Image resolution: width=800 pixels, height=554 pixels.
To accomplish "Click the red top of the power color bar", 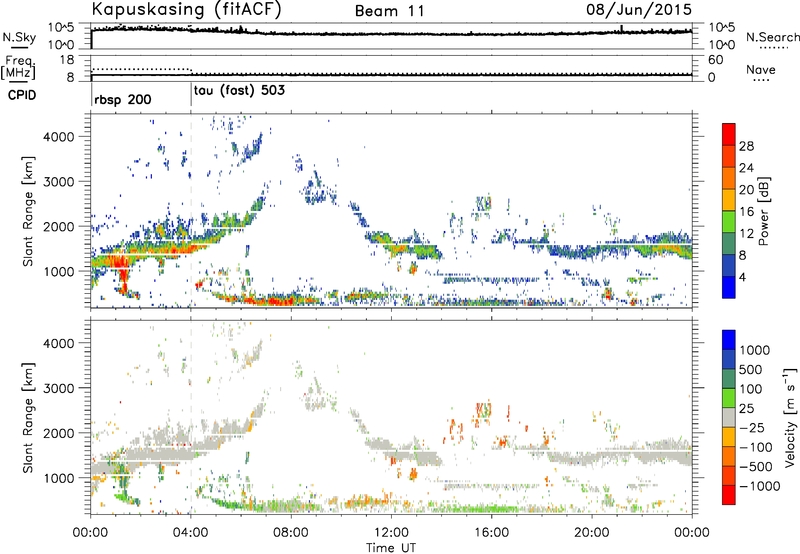I will click(x=729, y=134).
